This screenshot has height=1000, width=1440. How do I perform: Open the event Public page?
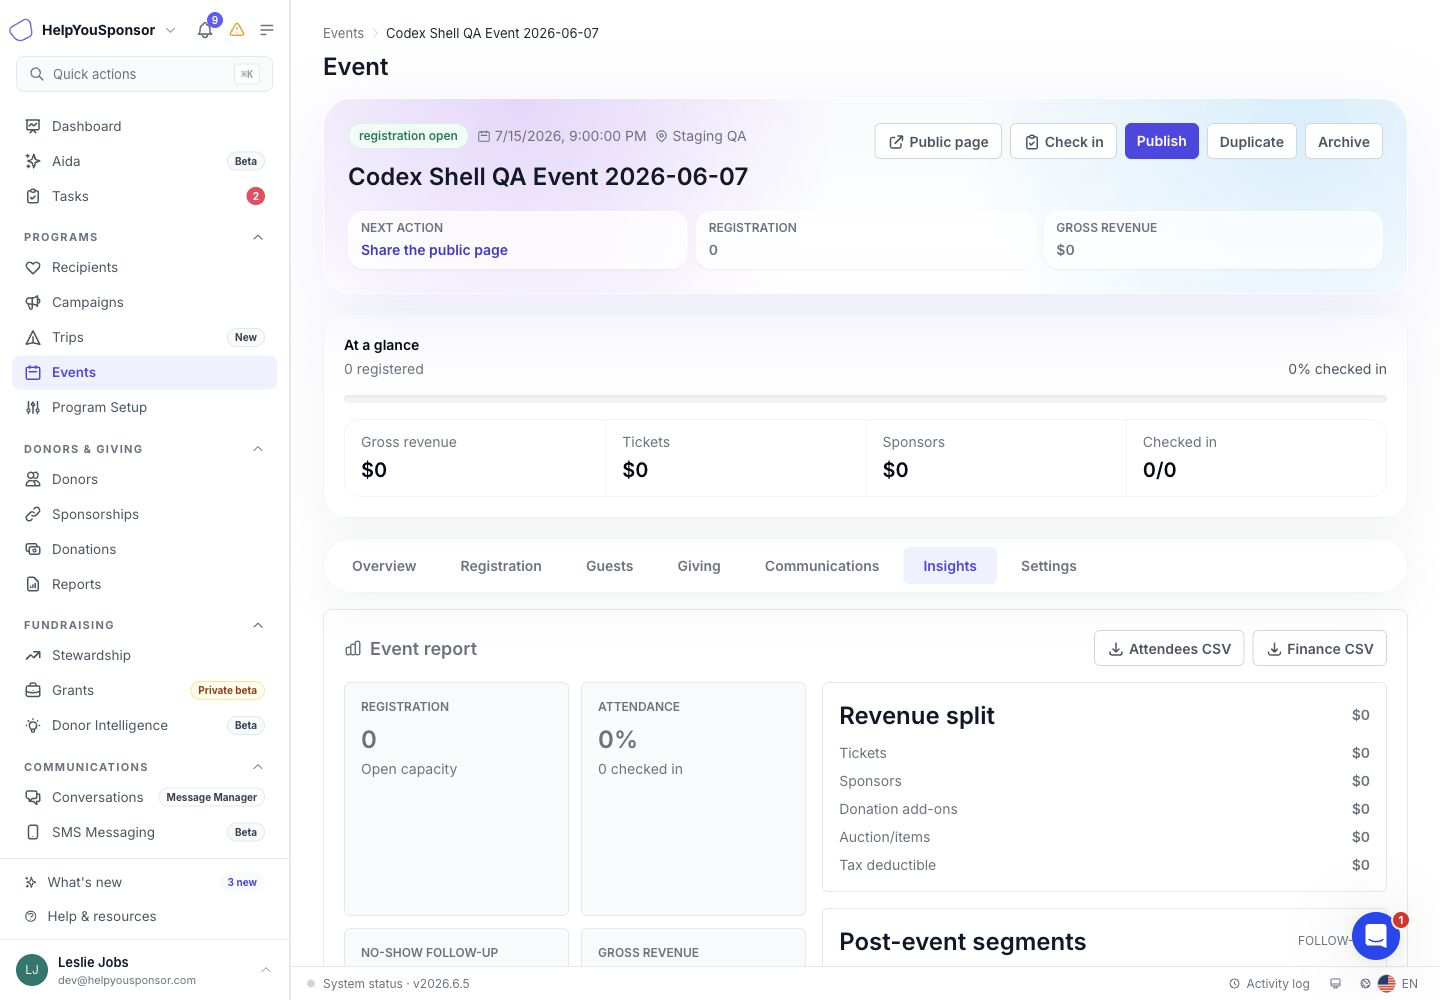938,141
